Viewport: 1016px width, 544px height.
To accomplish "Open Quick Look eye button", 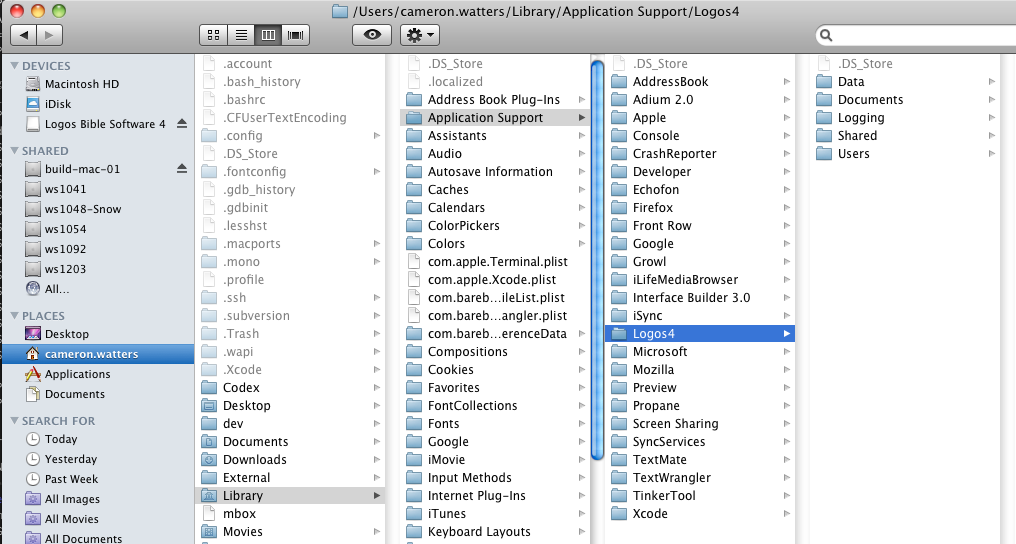I will (x=372, y=35).
